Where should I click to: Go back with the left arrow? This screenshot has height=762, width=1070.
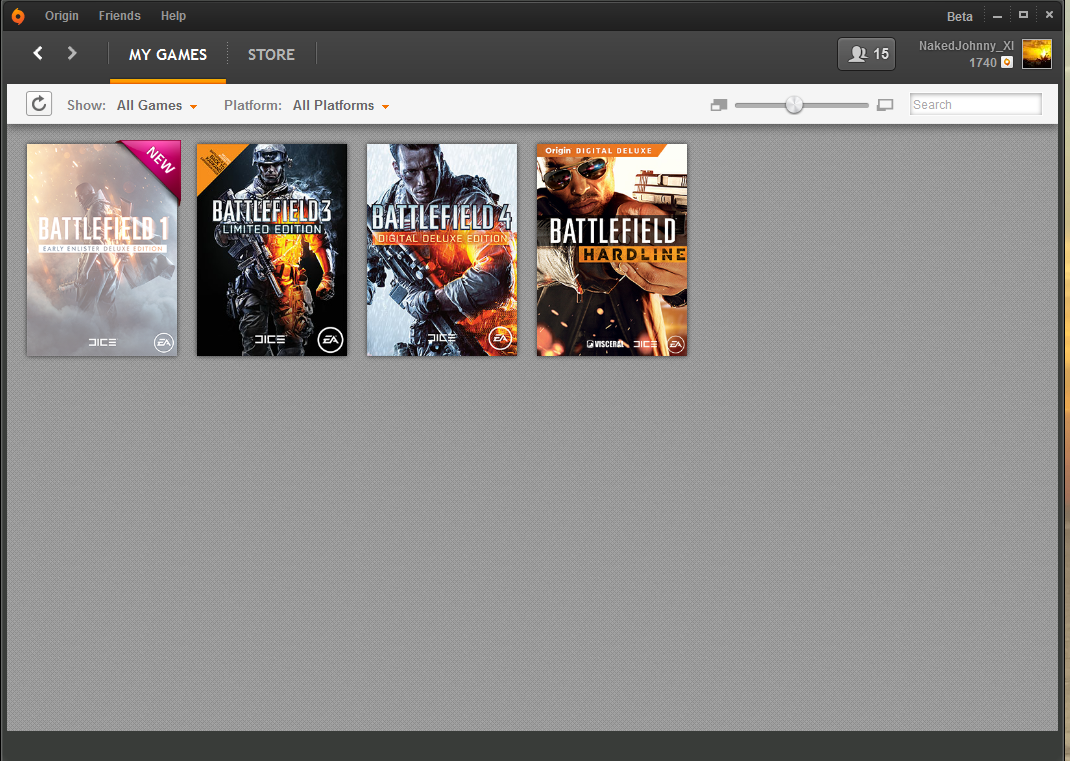38,53
